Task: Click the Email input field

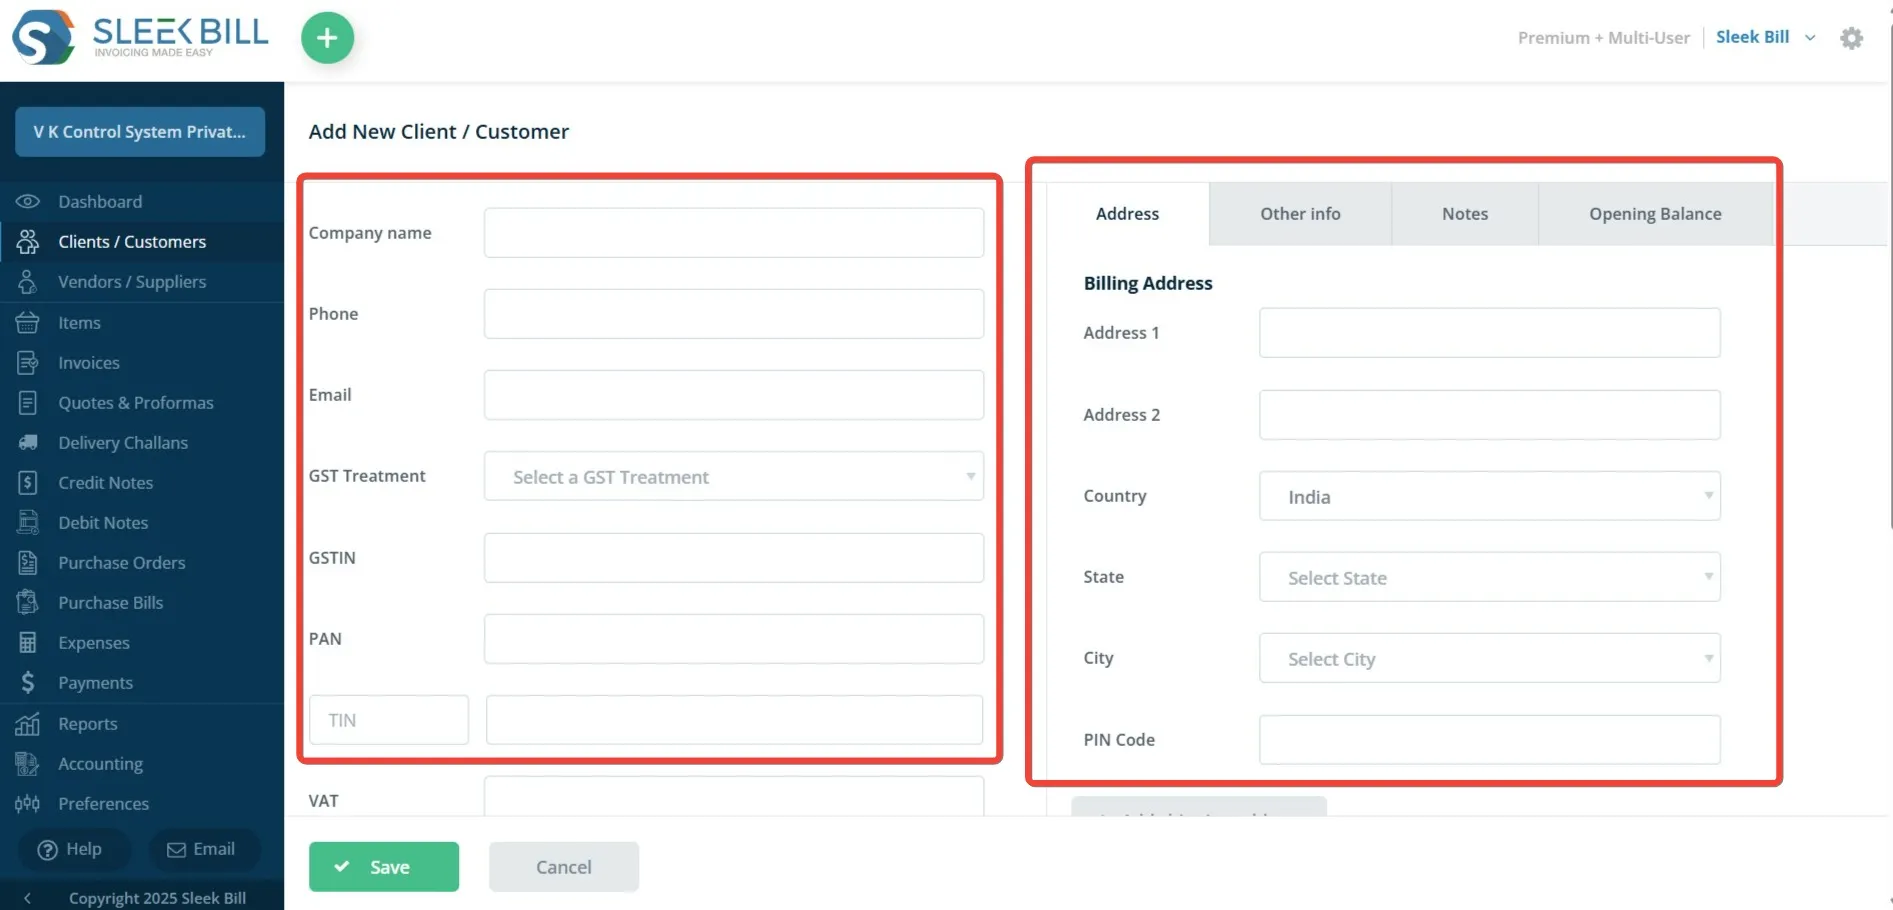Action: [x=734, y=395]
